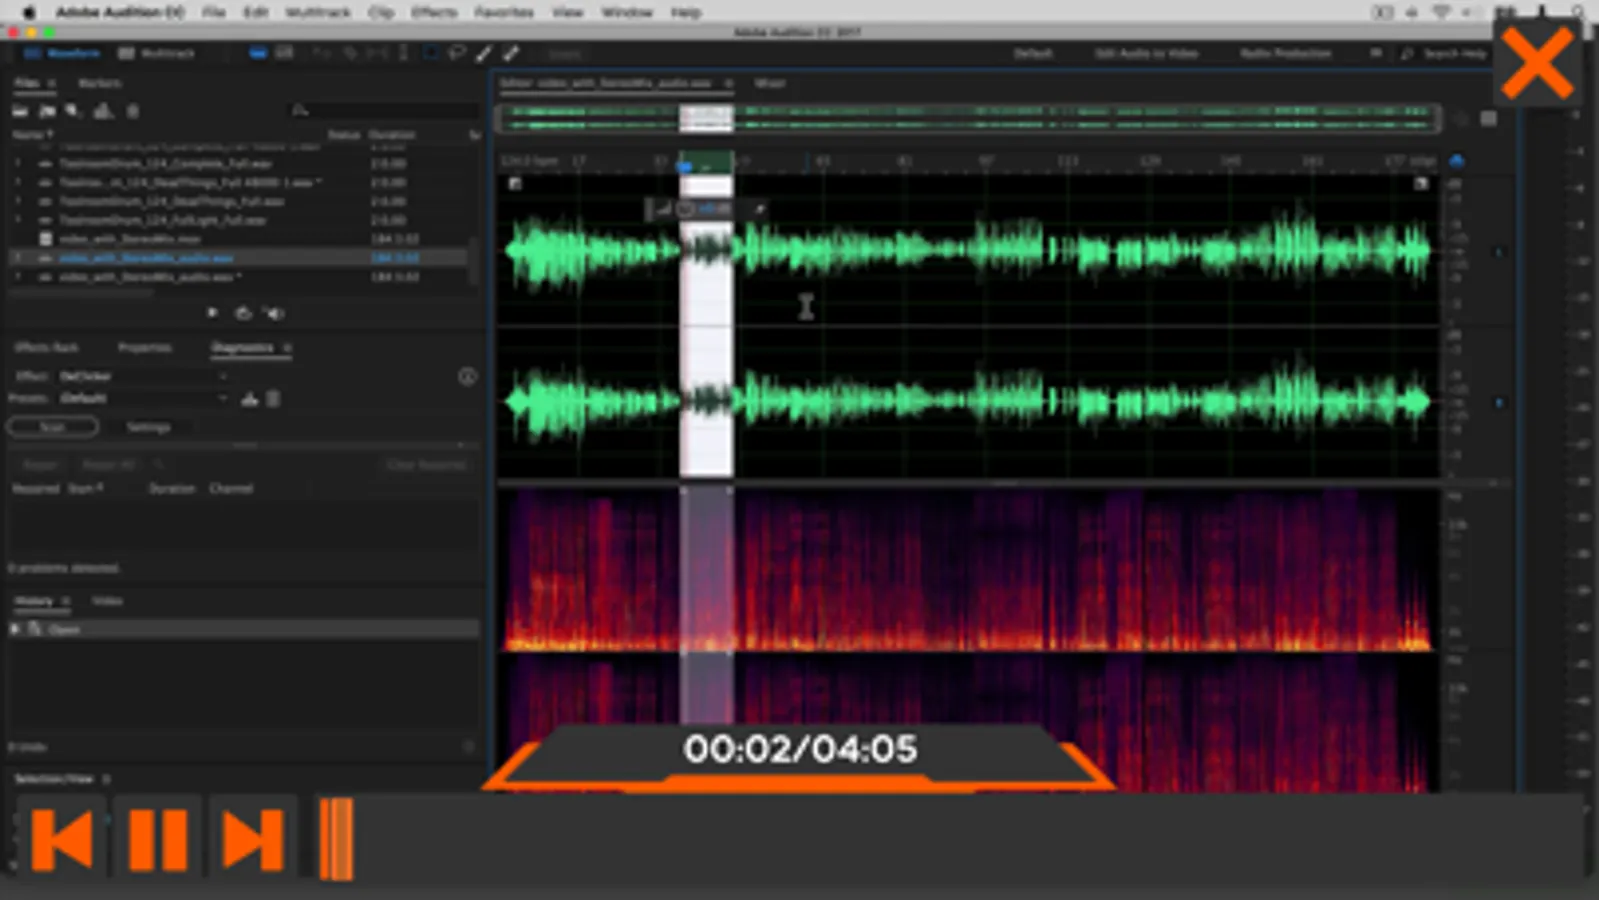Select the highlighted blue audio file row
The image size is (1599, 900).
click(238, 258)
